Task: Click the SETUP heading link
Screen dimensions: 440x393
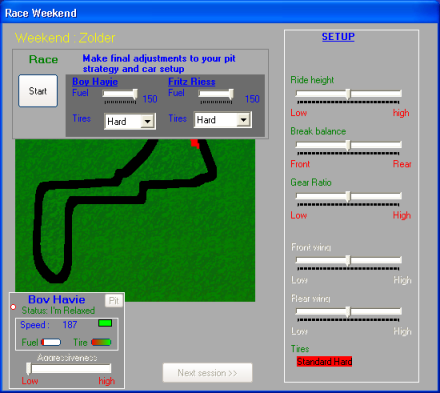Action: click(338, 37)
